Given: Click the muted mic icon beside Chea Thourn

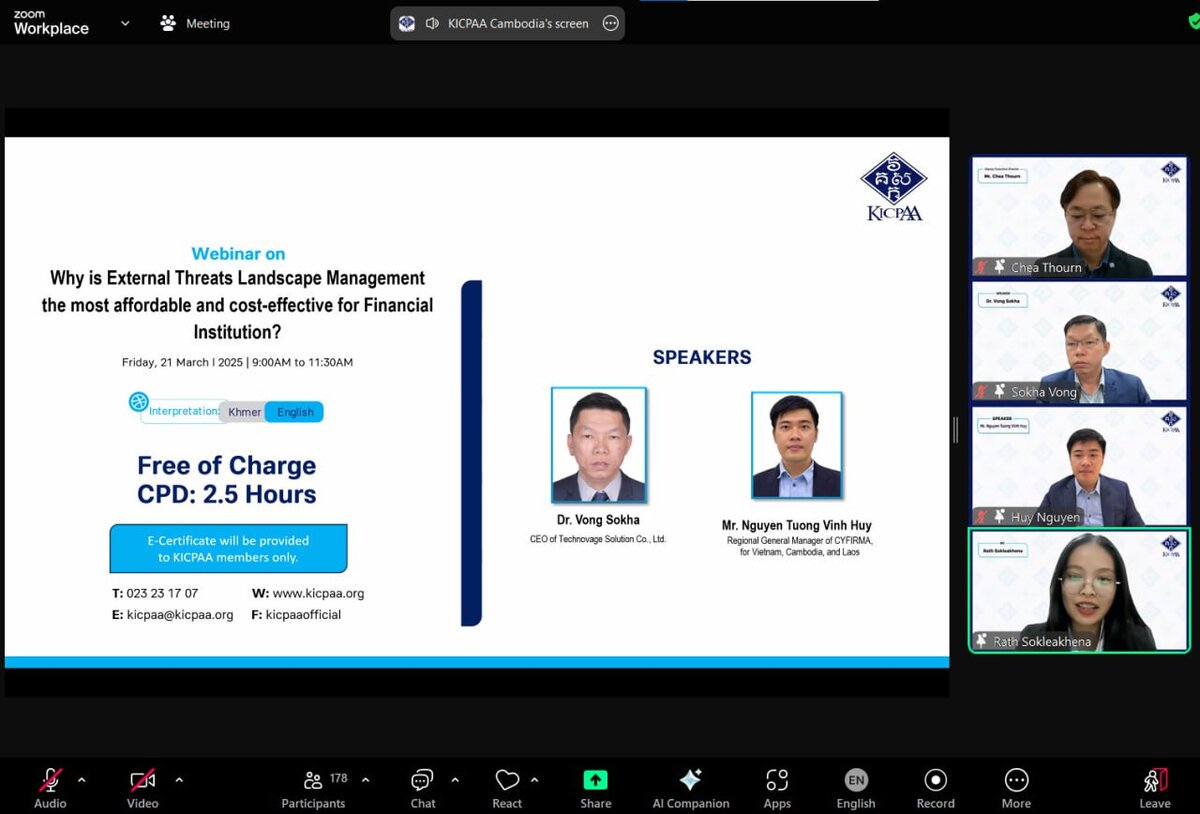Looking at the screenshot, I should (982, 267).
